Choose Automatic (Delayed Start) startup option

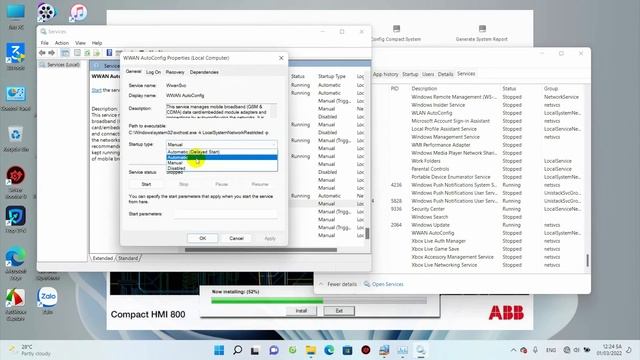pos(222,152)
